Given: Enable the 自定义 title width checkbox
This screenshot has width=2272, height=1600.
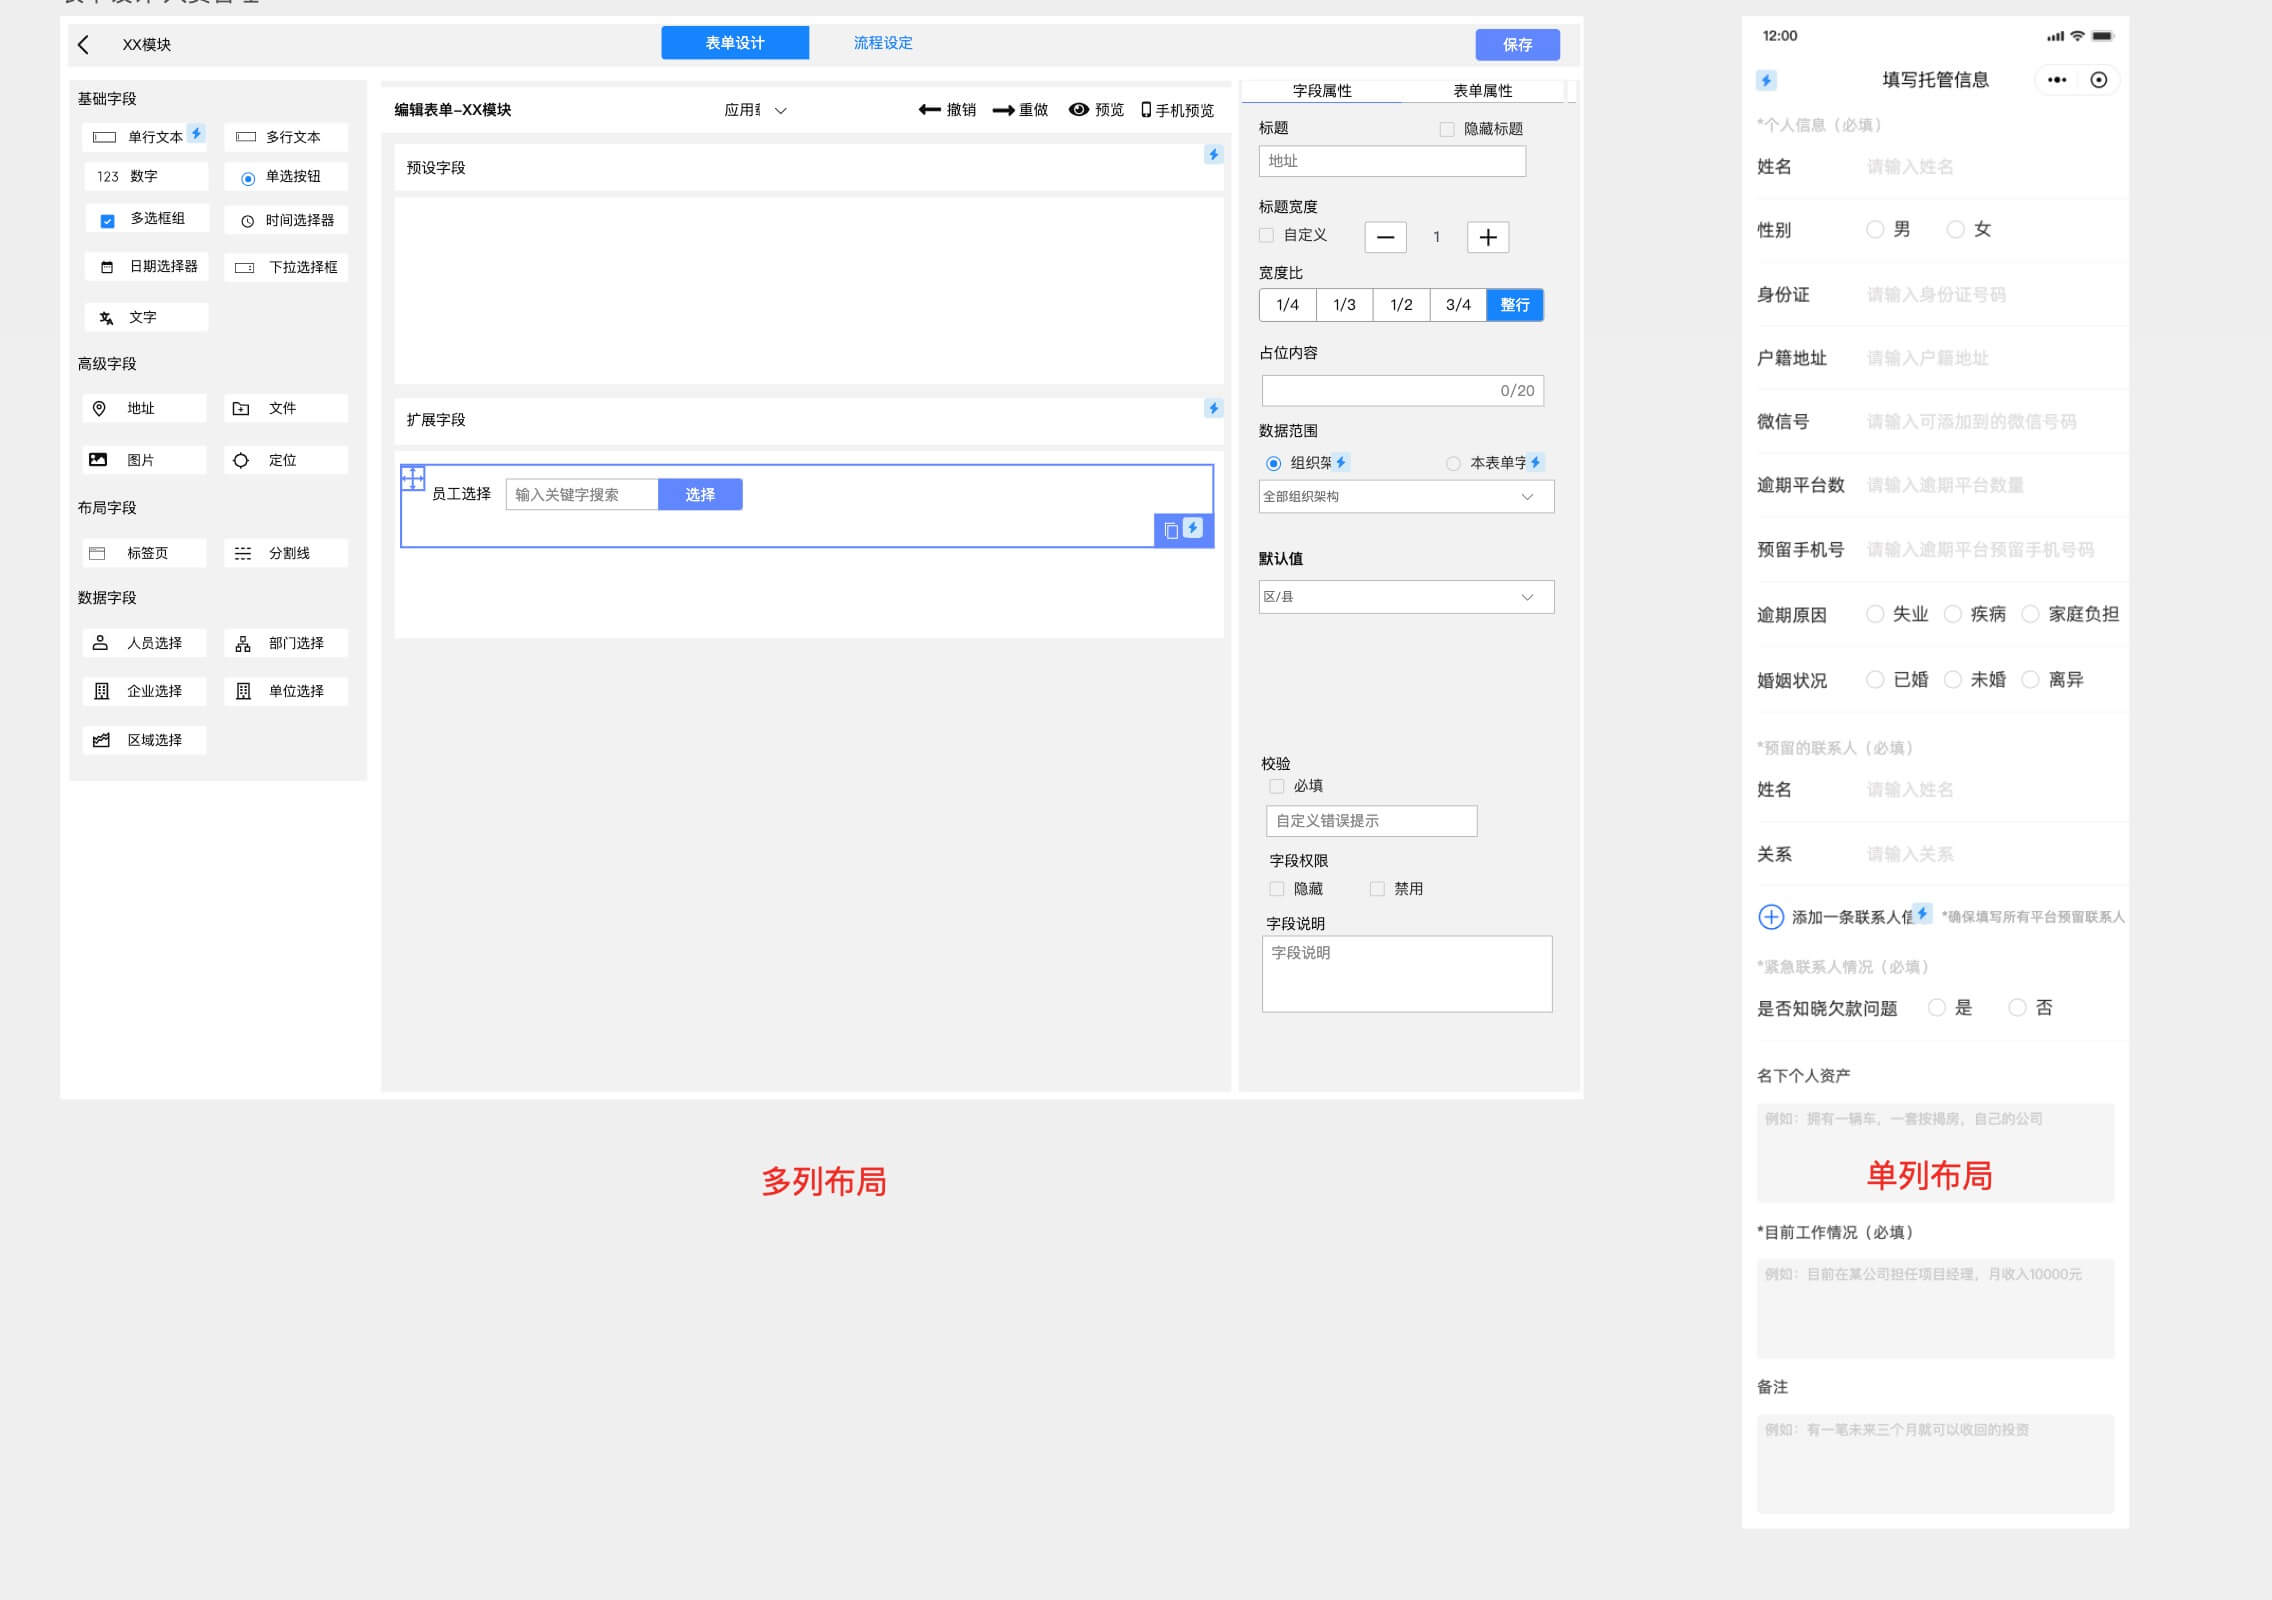Looking at the screenshot, I should pyautogui.click(x=1266, y=235).
